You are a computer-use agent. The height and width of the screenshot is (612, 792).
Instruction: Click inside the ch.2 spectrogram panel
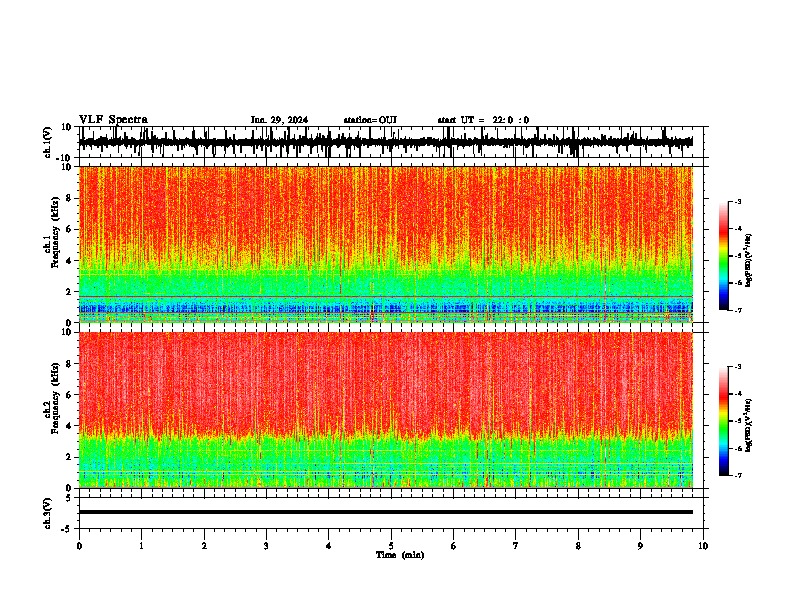click(385, 410)
